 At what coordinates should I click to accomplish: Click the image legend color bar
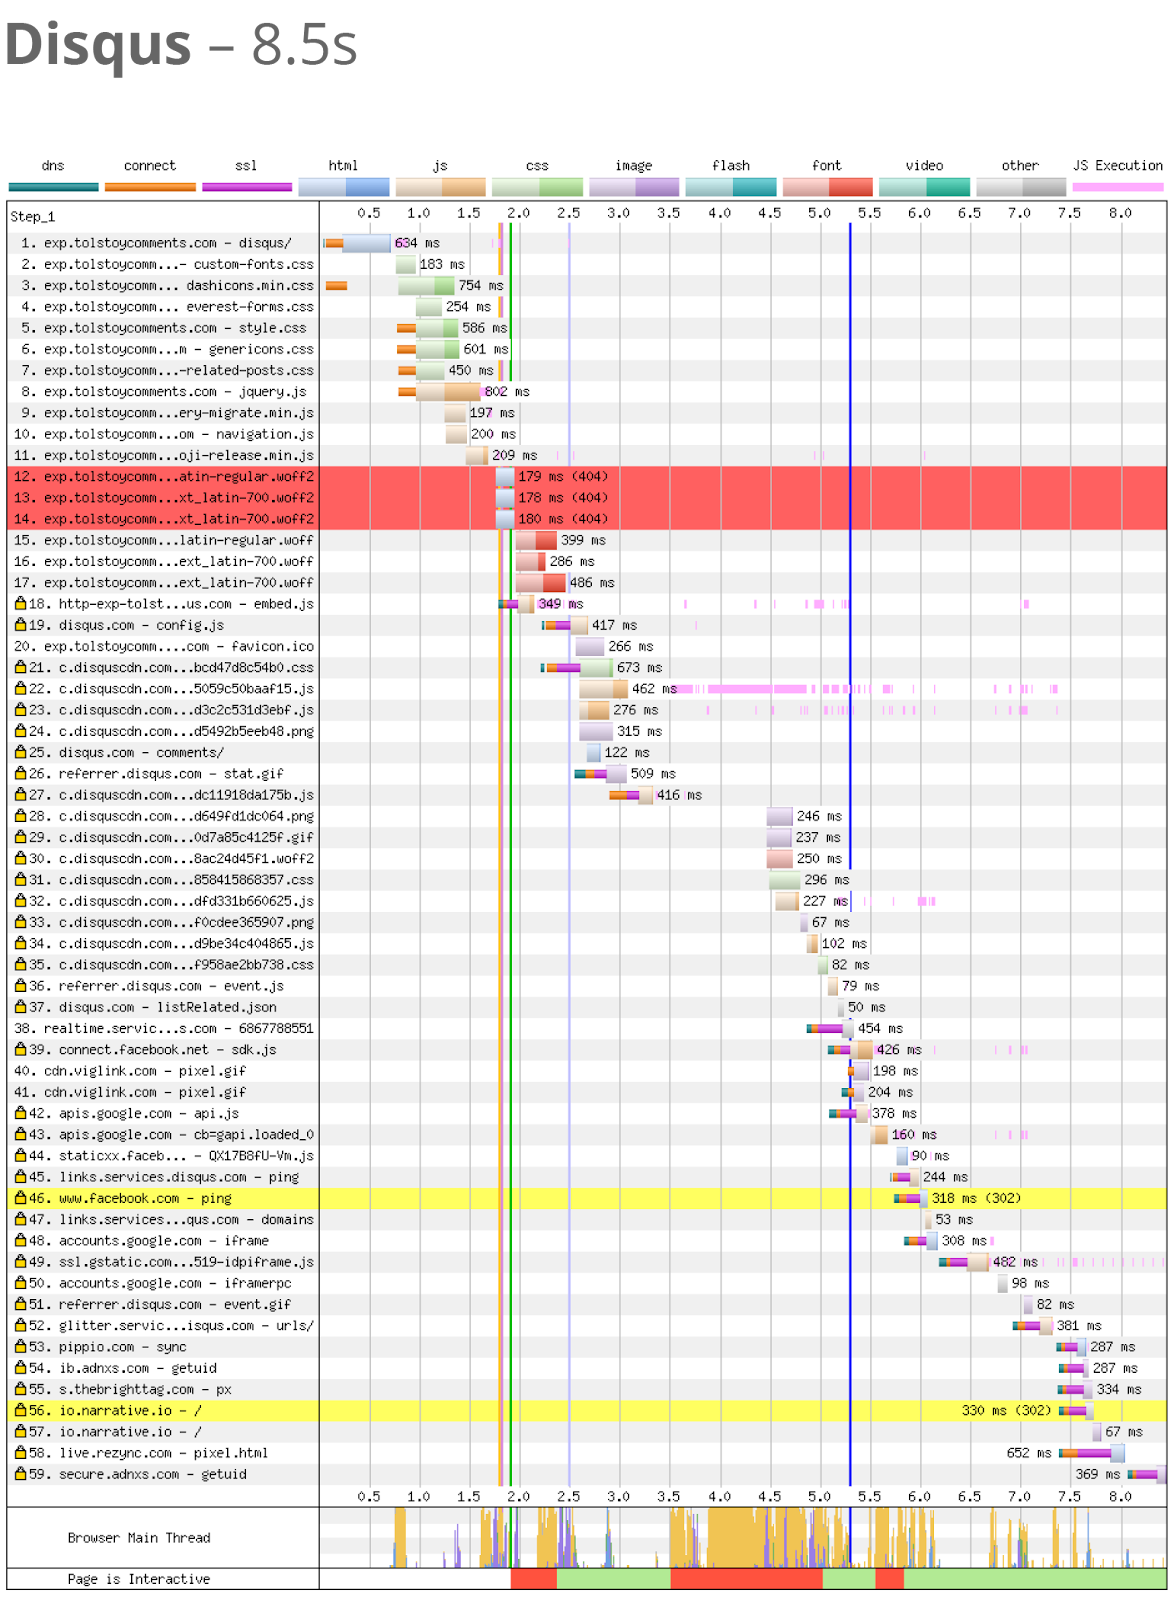(634, 187)
